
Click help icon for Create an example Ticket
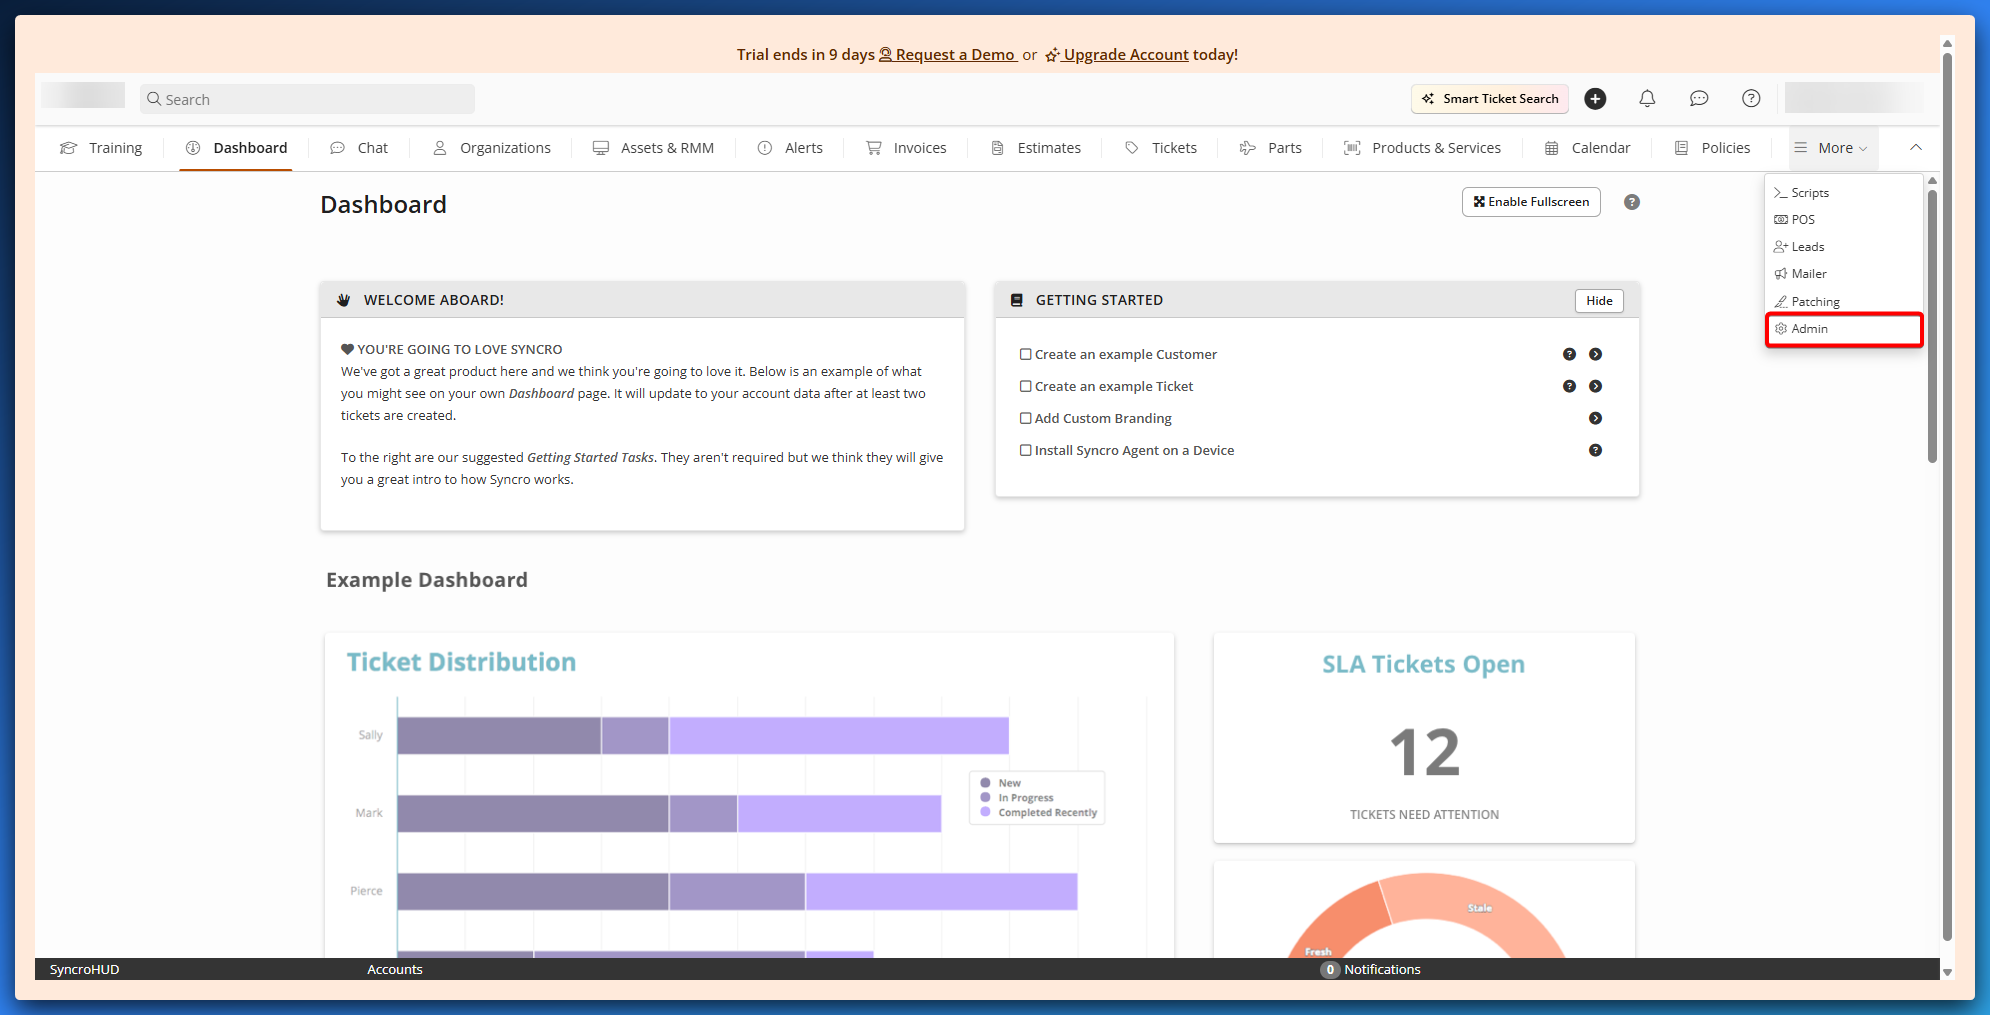tap(1569, 386)
